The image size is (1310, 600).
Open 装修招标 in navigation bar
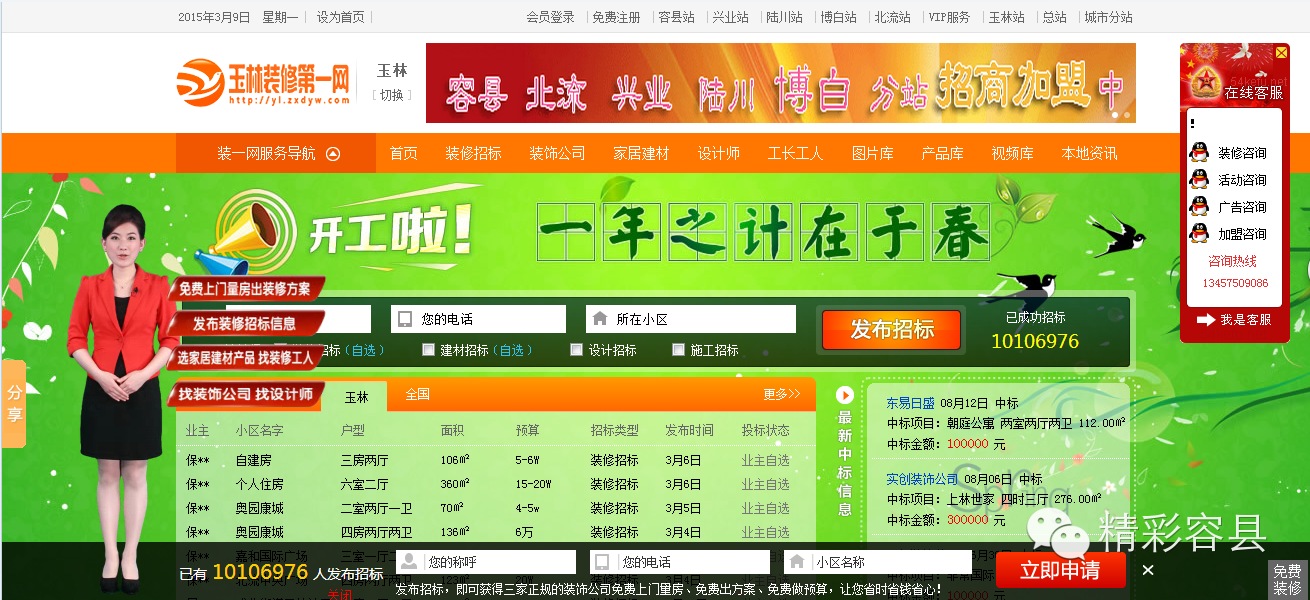click(473, 154)
